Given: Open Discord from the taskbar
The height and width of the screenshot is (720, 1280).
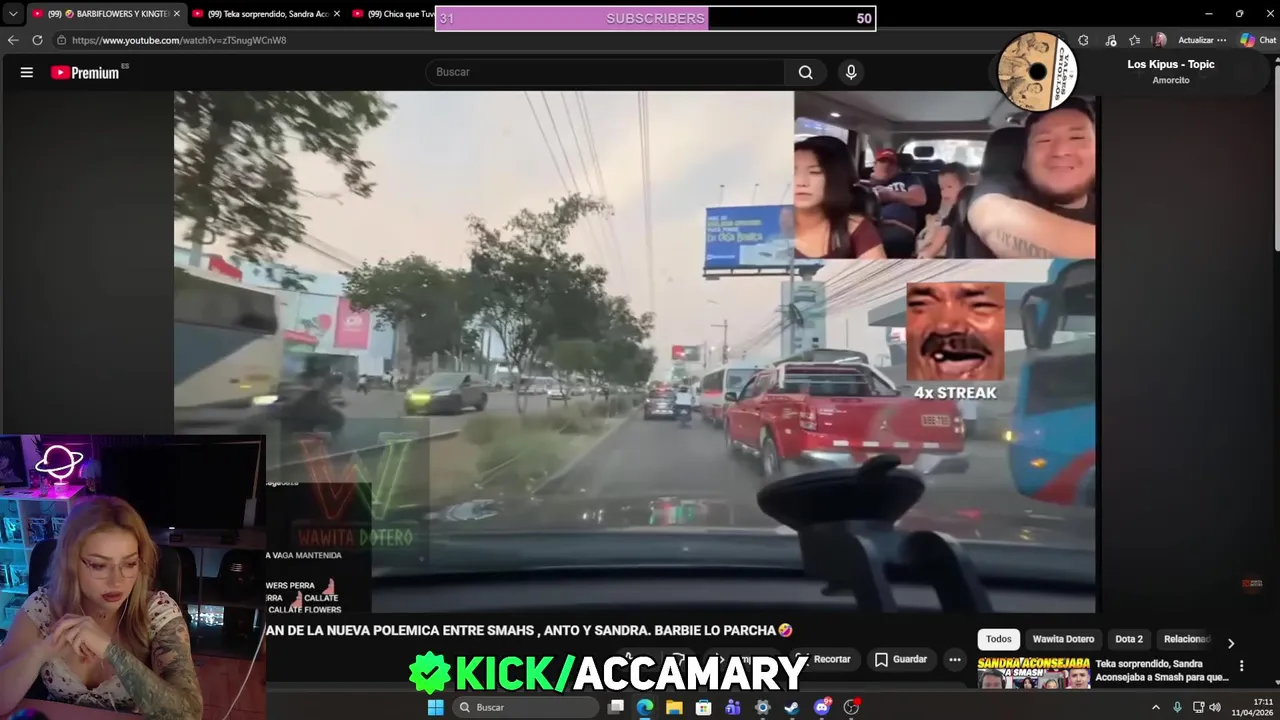Looking at the screenshot, I should click(x=822, y=707).
